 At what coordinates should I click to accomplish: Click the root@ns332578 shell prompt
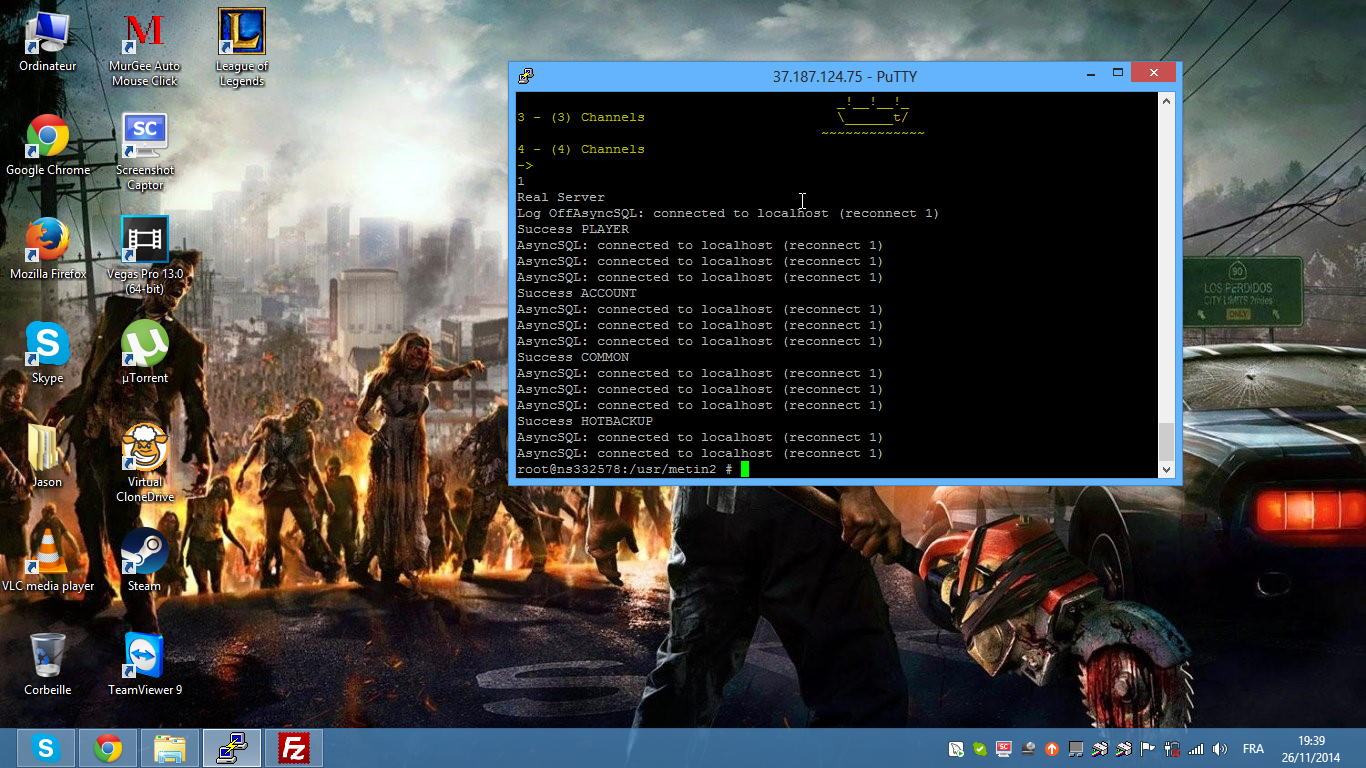click(625, 469)
